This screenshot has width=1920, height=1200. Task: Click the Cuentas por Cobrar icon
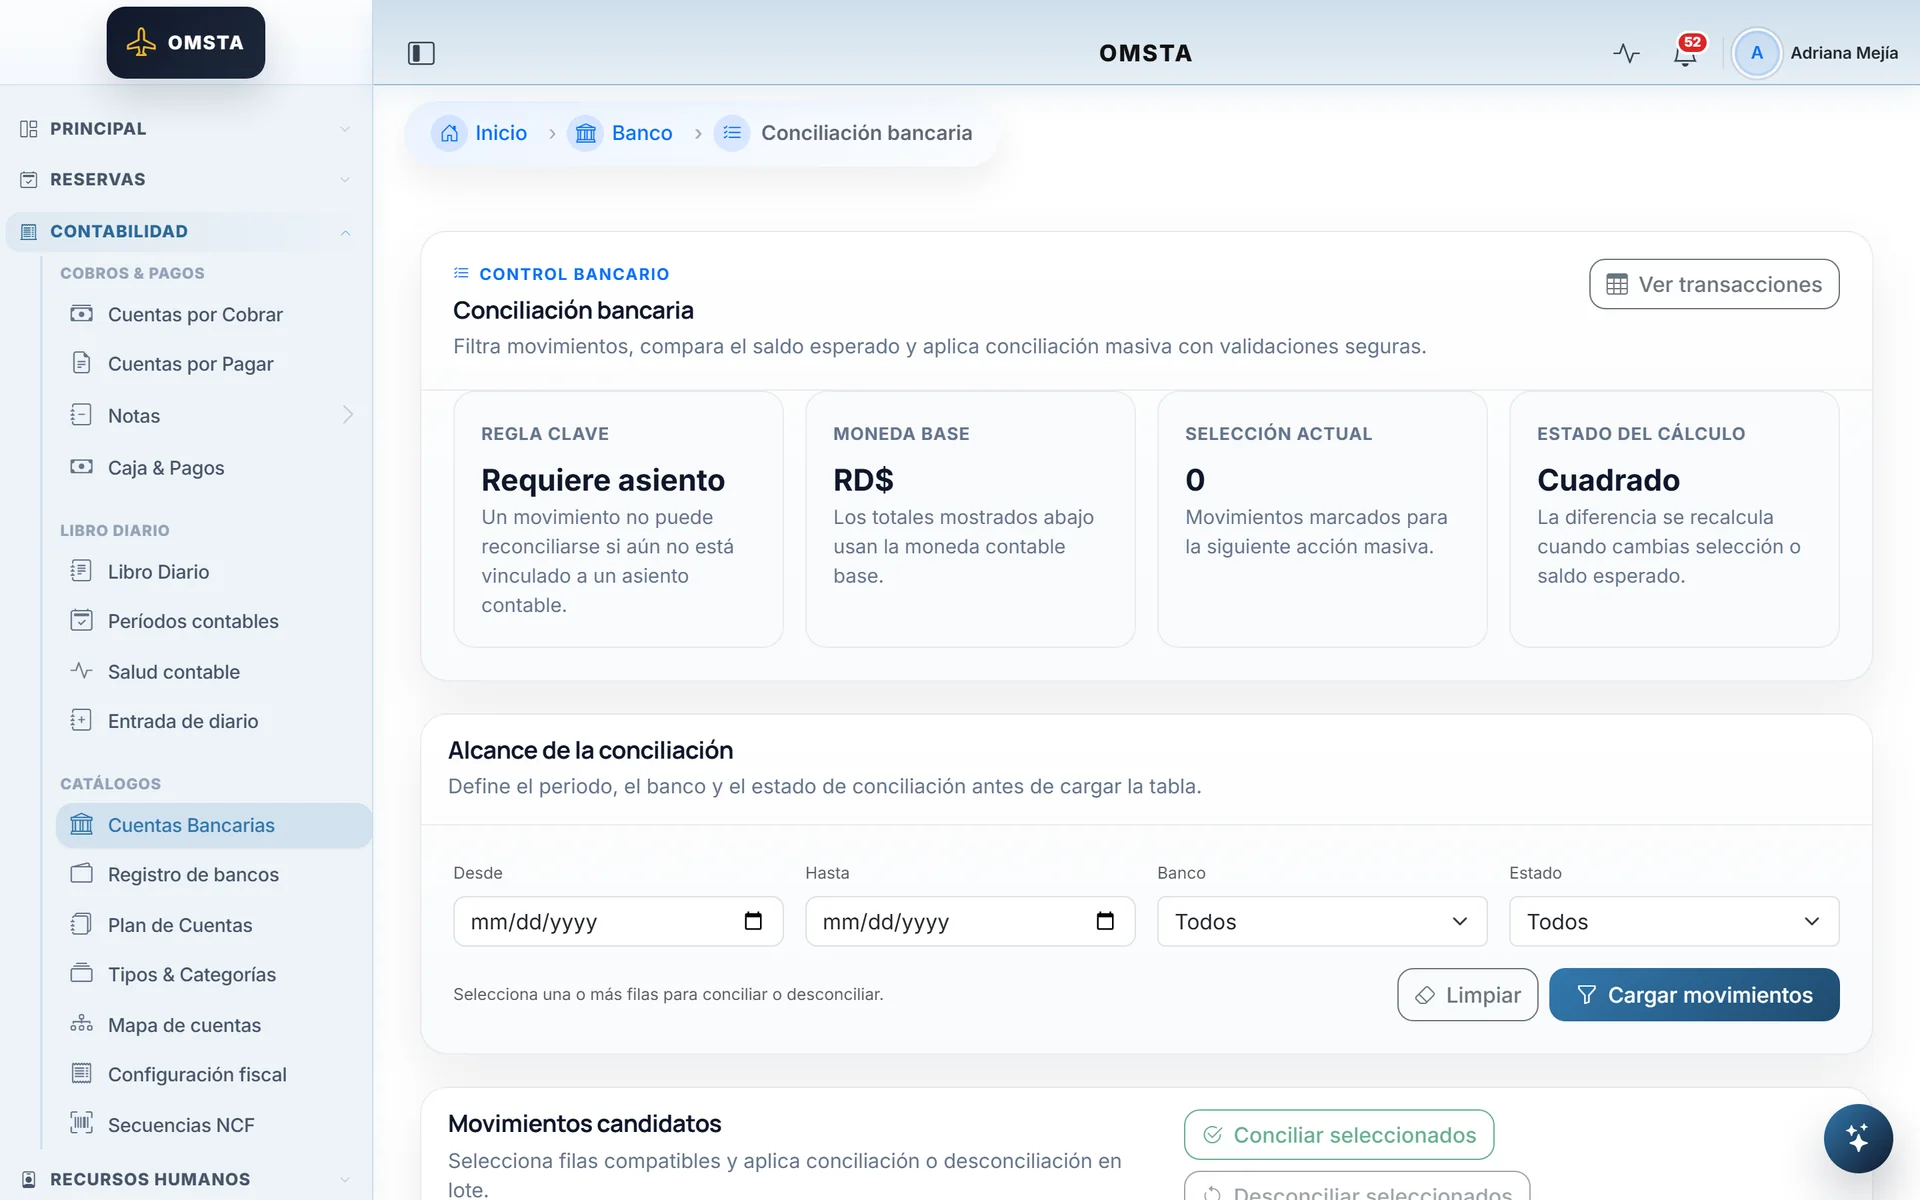click(x=81, y=314)
